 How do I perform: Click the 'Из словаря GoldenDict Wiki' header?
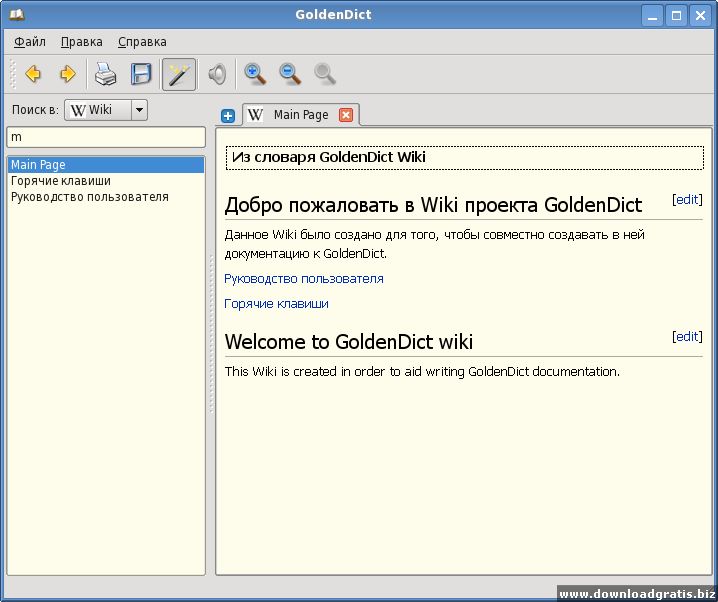click(x=464, y=157)
